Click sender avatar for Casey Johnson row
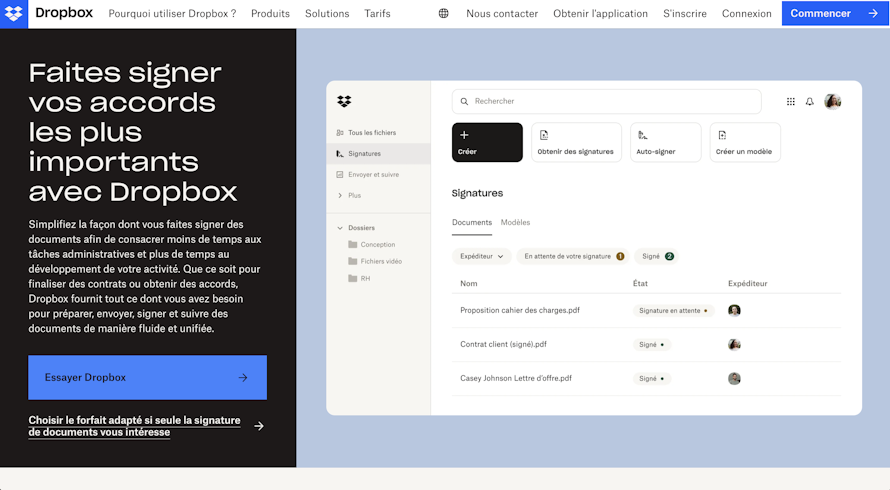This screenshot has width=890, height=490. (734, 379)
